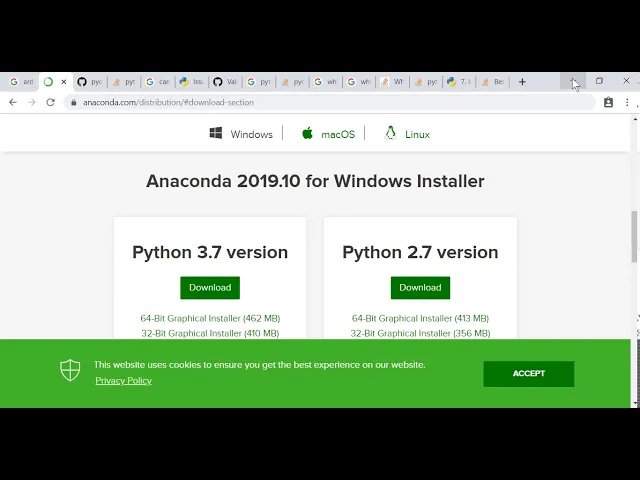Restore the browser window size
Image resolution: width=640 pixels, height=480 pixels.
599,81
